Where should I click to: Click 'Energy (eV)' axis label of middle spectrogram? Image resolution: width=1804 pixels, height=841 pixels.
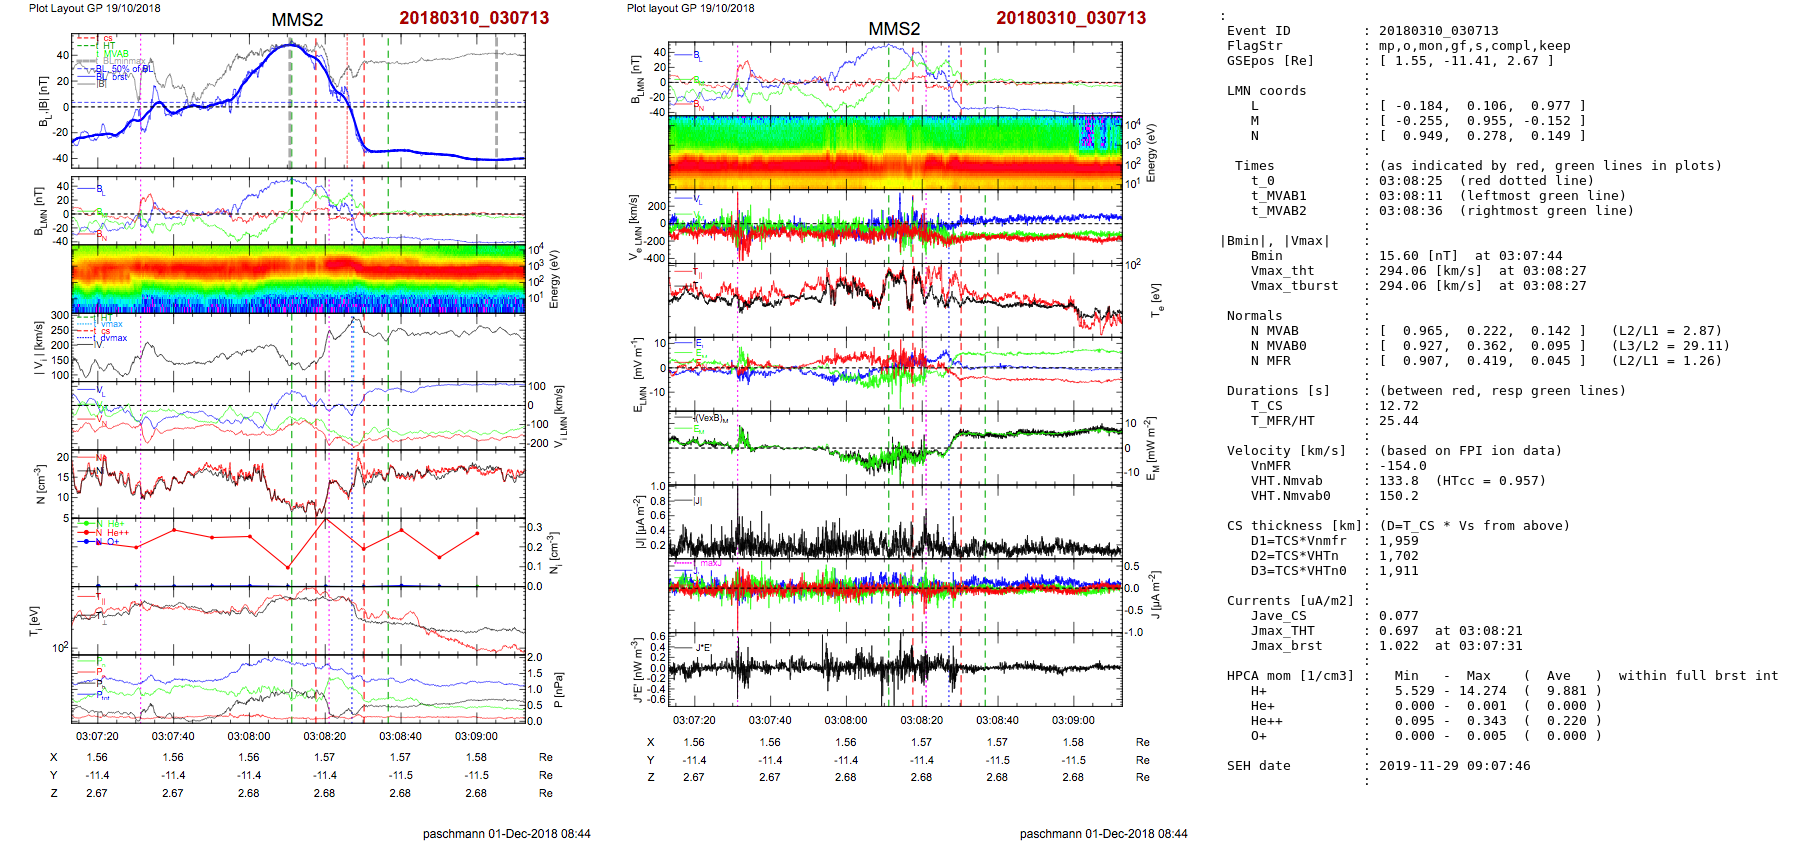click(x=1151, y=153)
